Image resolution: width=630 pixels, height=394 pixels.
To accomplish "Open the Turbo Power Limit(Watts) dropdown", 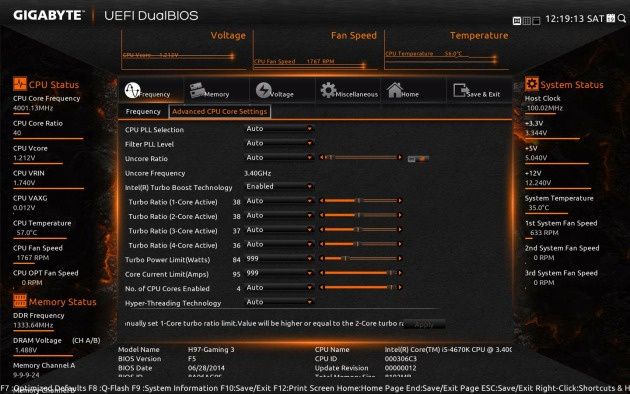I will (278, 259).
